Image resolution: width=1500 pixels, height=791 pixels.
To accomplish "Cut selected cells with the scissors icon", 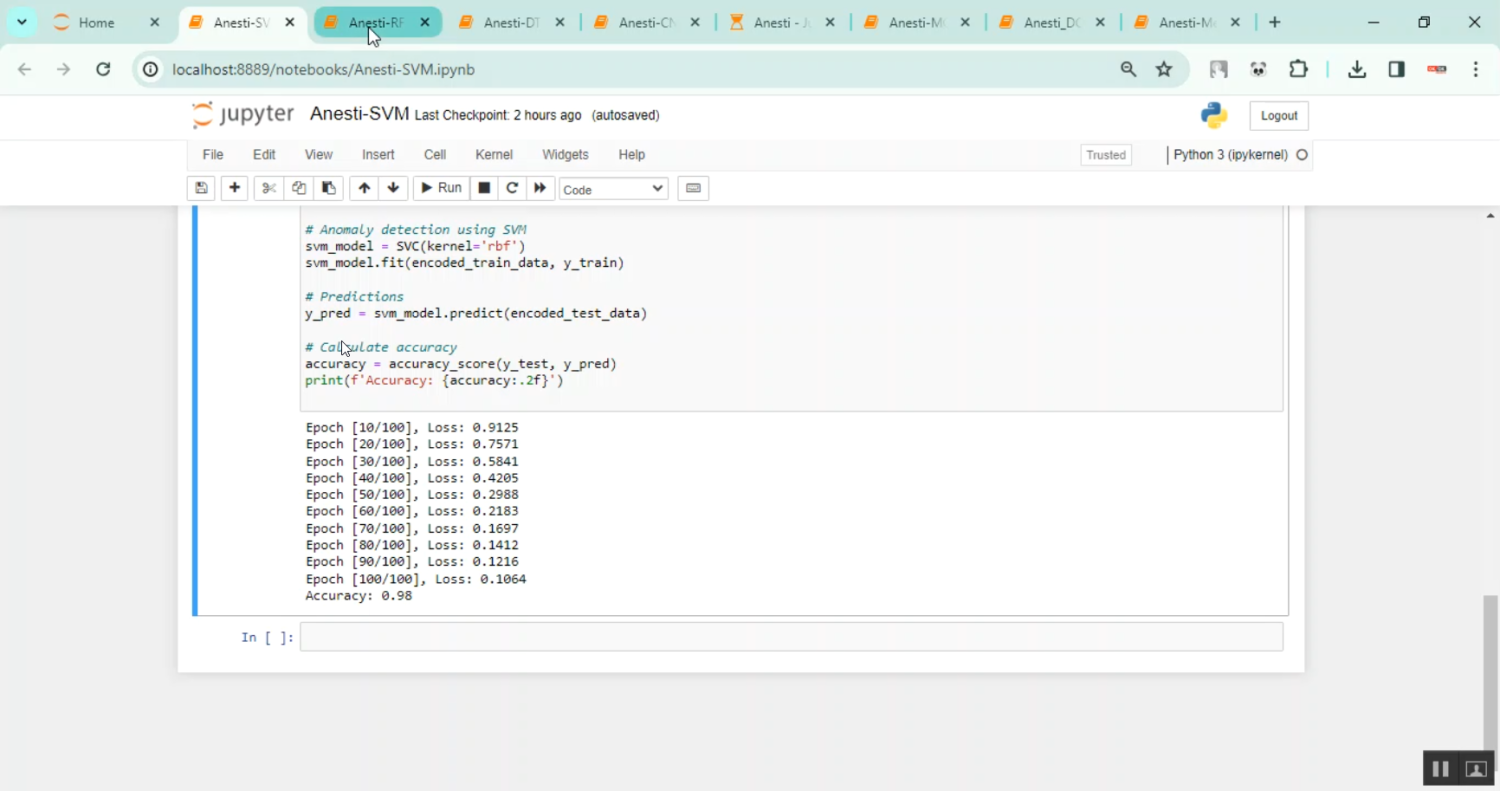I will coord(268,188).
